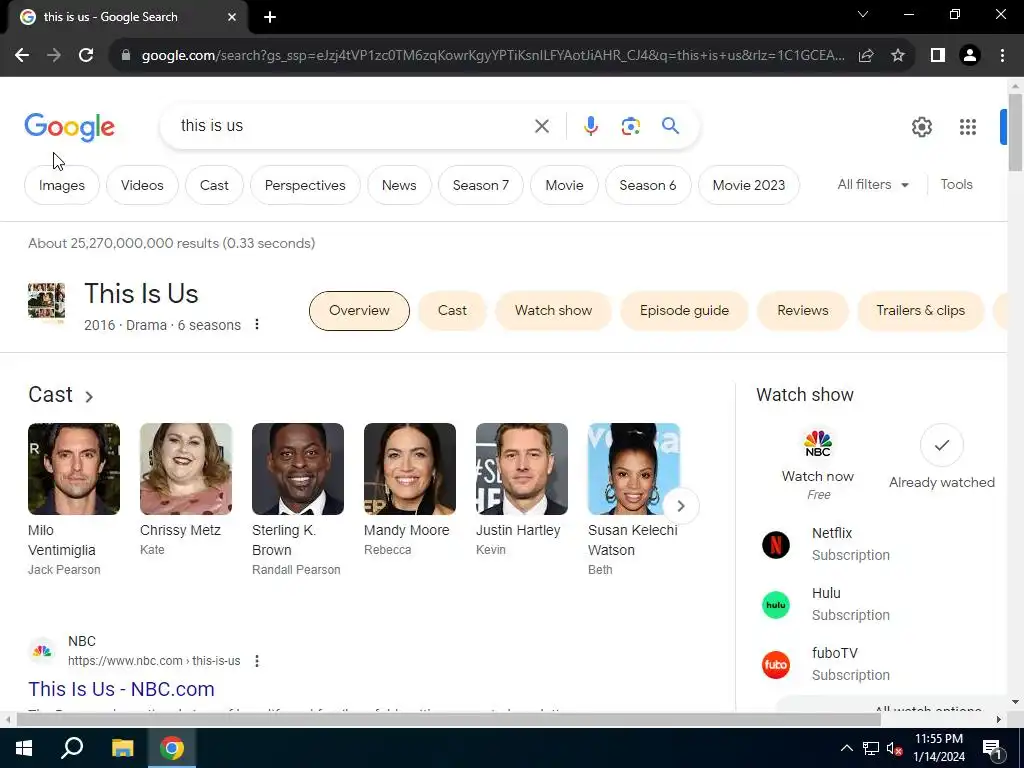The image size is (1024, 768).
Task: Select the Movie filter chip
Action: click(564, 185)
